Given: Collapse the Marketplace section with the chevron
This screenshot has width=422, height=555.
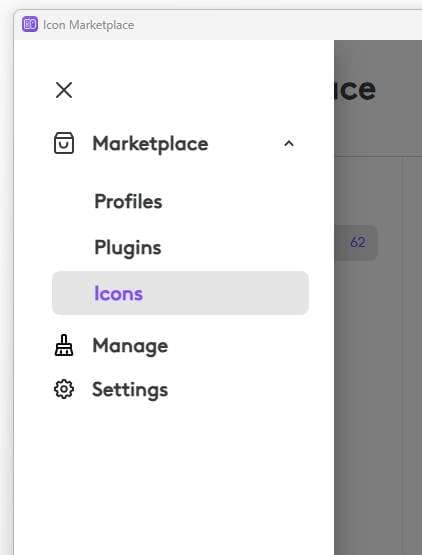Looking at the screenshot, I should (289, 144).
